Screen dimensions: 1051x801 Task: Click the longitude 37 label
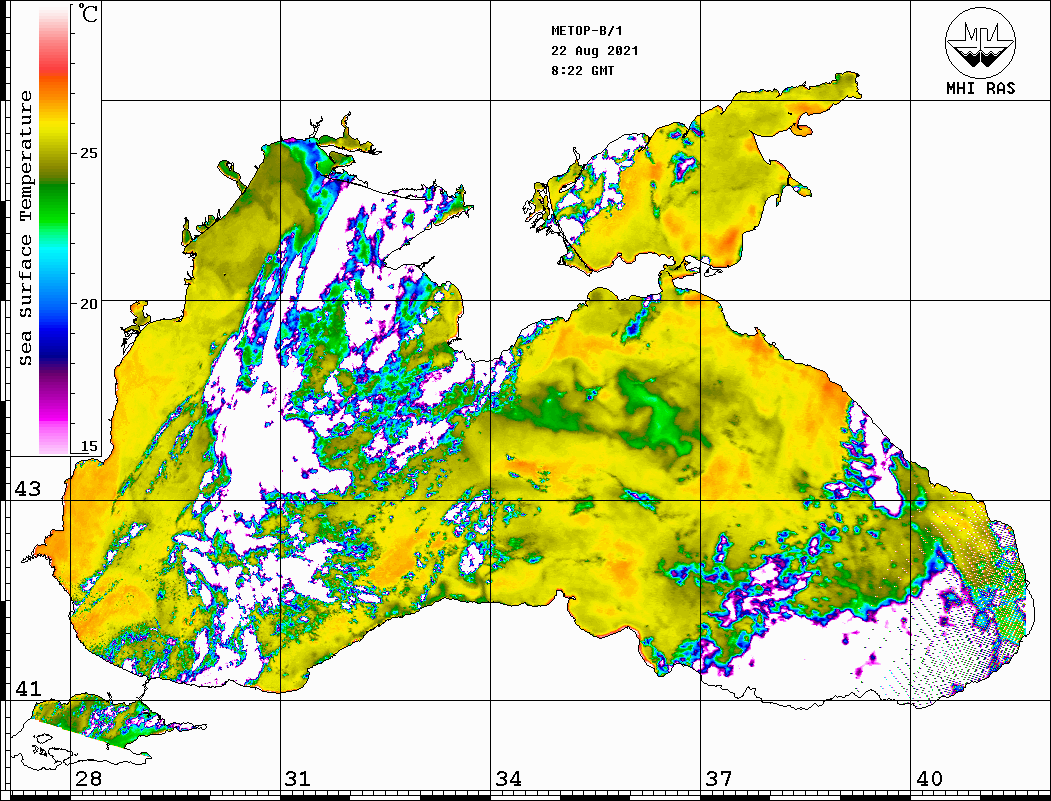pos(718,779)
